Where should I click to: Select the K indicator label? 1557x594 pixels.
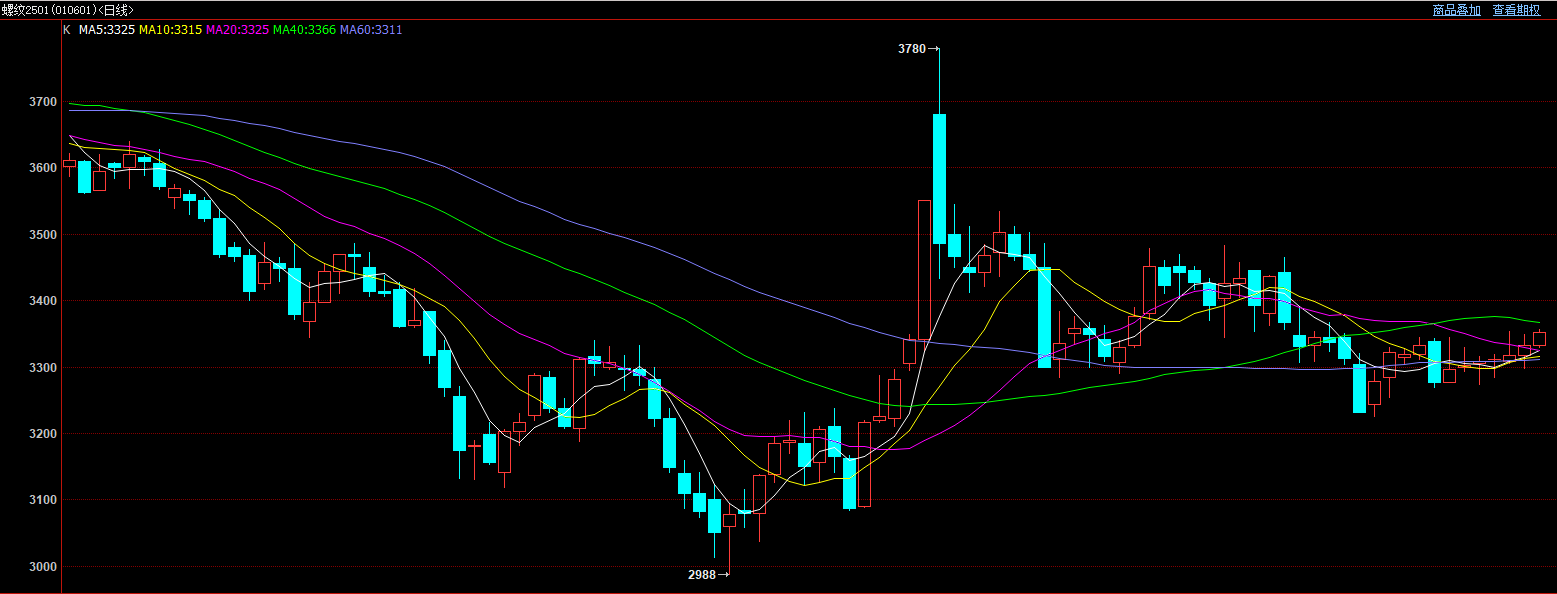(x=67, y=30)
